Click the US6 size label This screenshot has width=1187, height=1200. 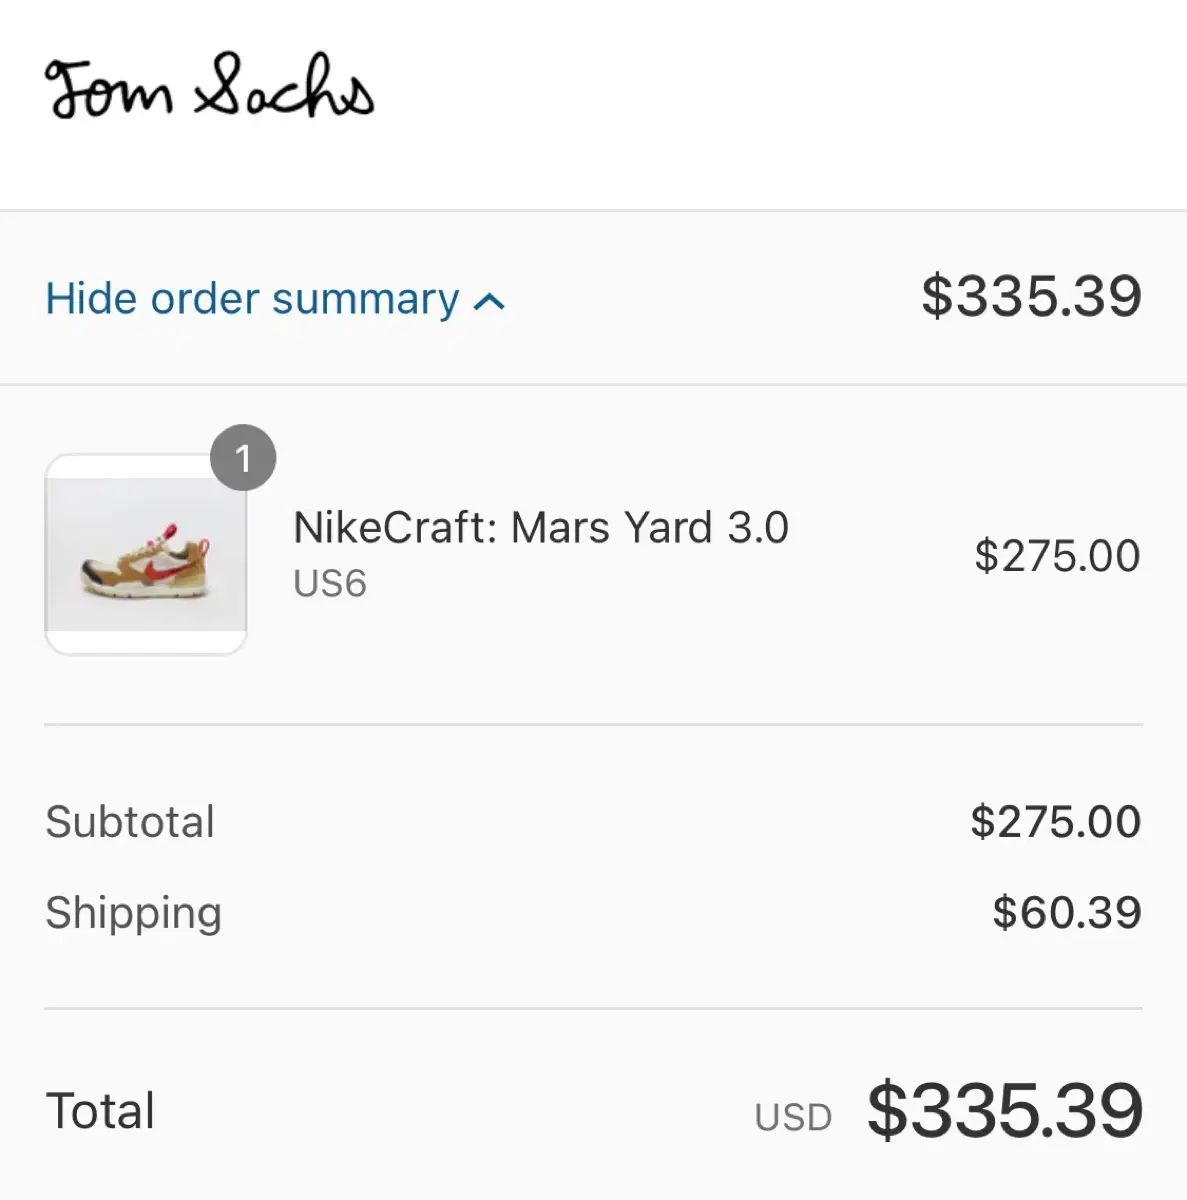[330, 583]
